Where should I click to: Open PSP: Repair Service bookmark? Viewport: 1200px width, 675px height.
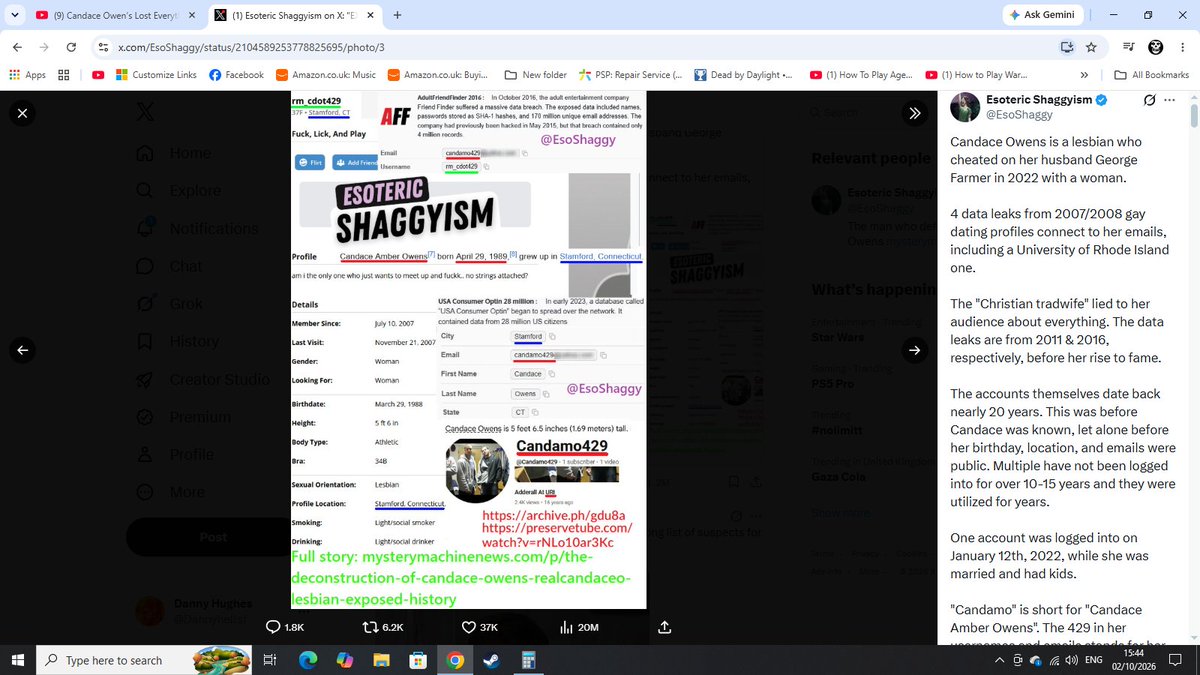[629, 75]
